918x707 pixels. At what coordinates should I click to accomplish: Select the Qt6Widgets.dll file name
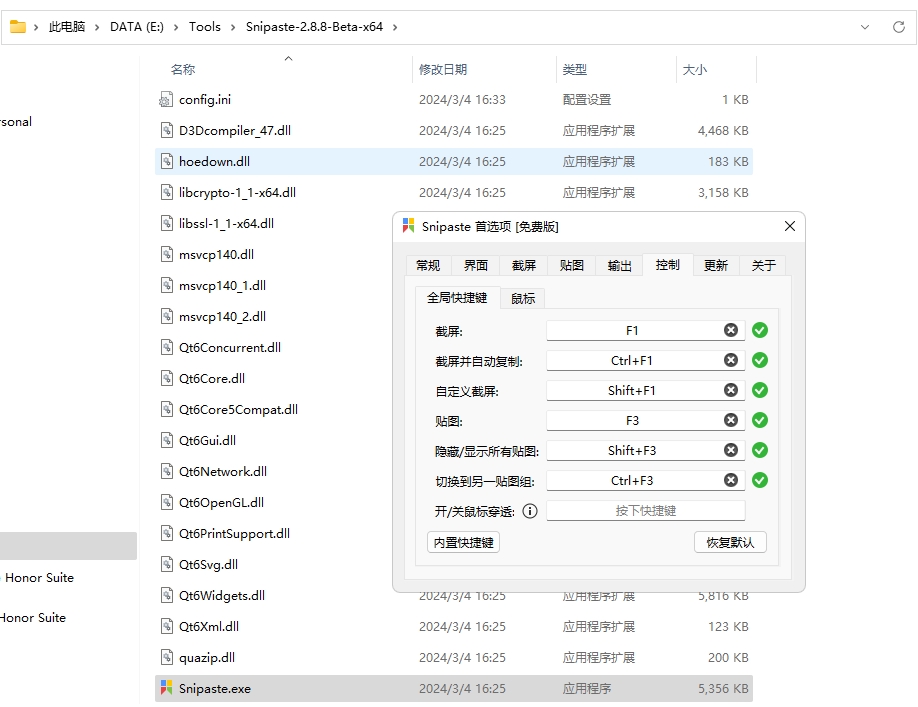click(x=222, y=595)
